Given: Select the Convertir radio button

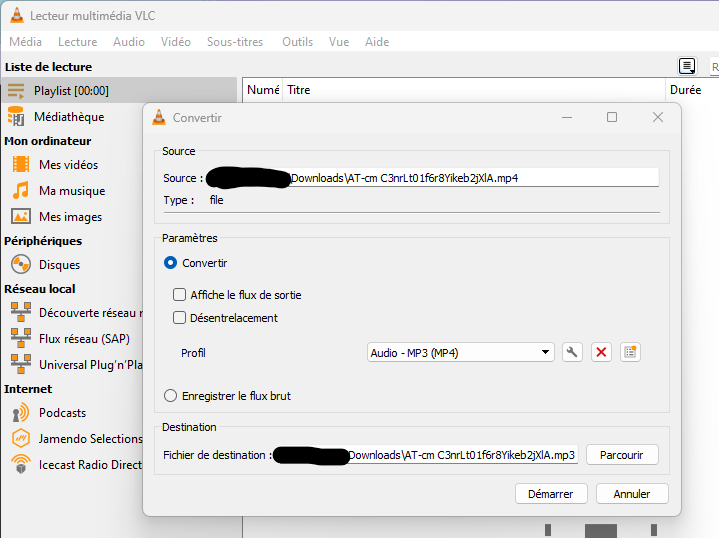Looking at the screenshot, I should (x=170, y=263).
